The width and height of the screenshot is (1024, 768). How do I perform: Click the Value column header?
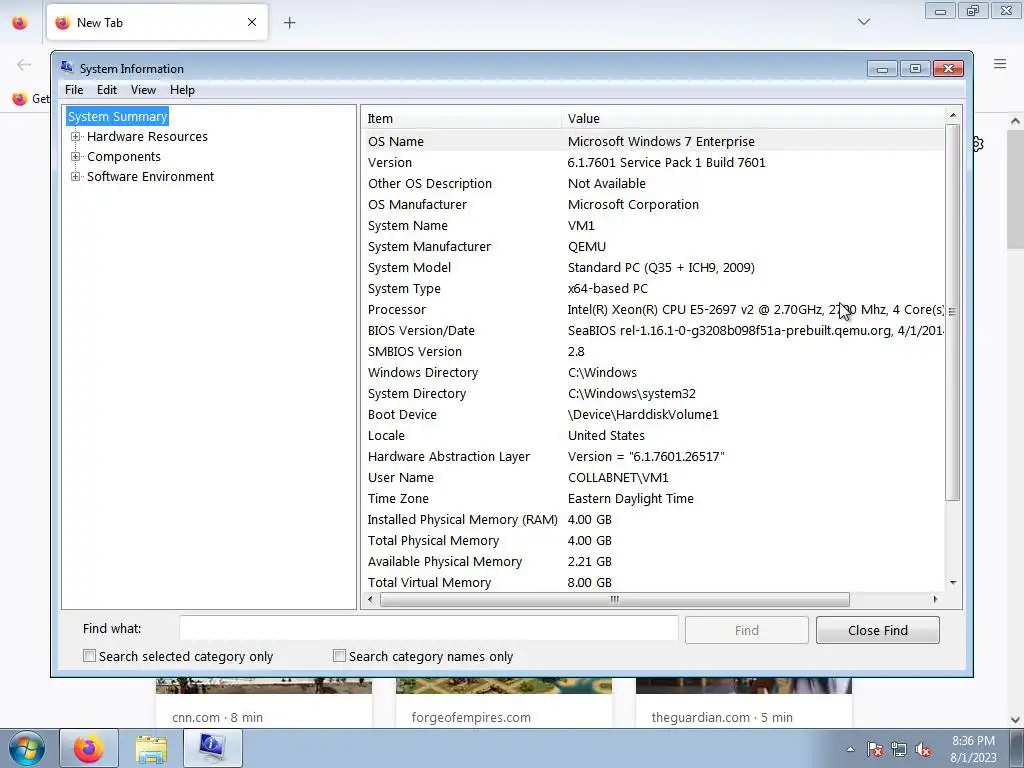tap(752, 118)
